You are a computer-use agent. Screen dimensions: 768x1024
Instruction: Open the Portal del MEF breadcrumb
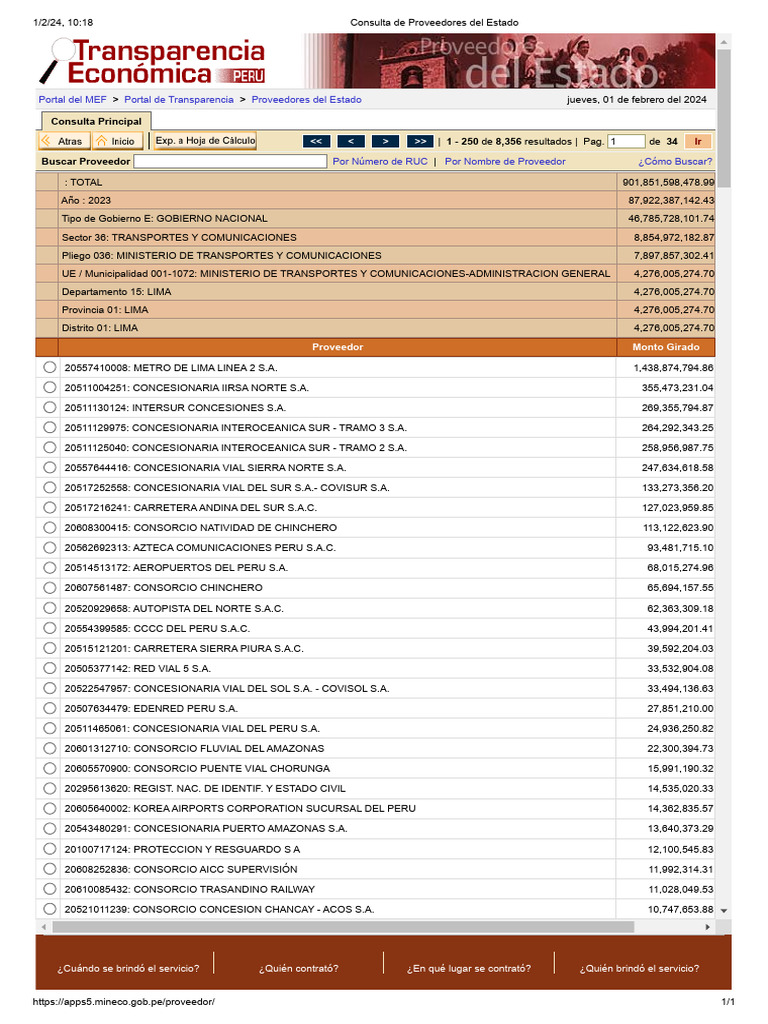tap(72, 99)
